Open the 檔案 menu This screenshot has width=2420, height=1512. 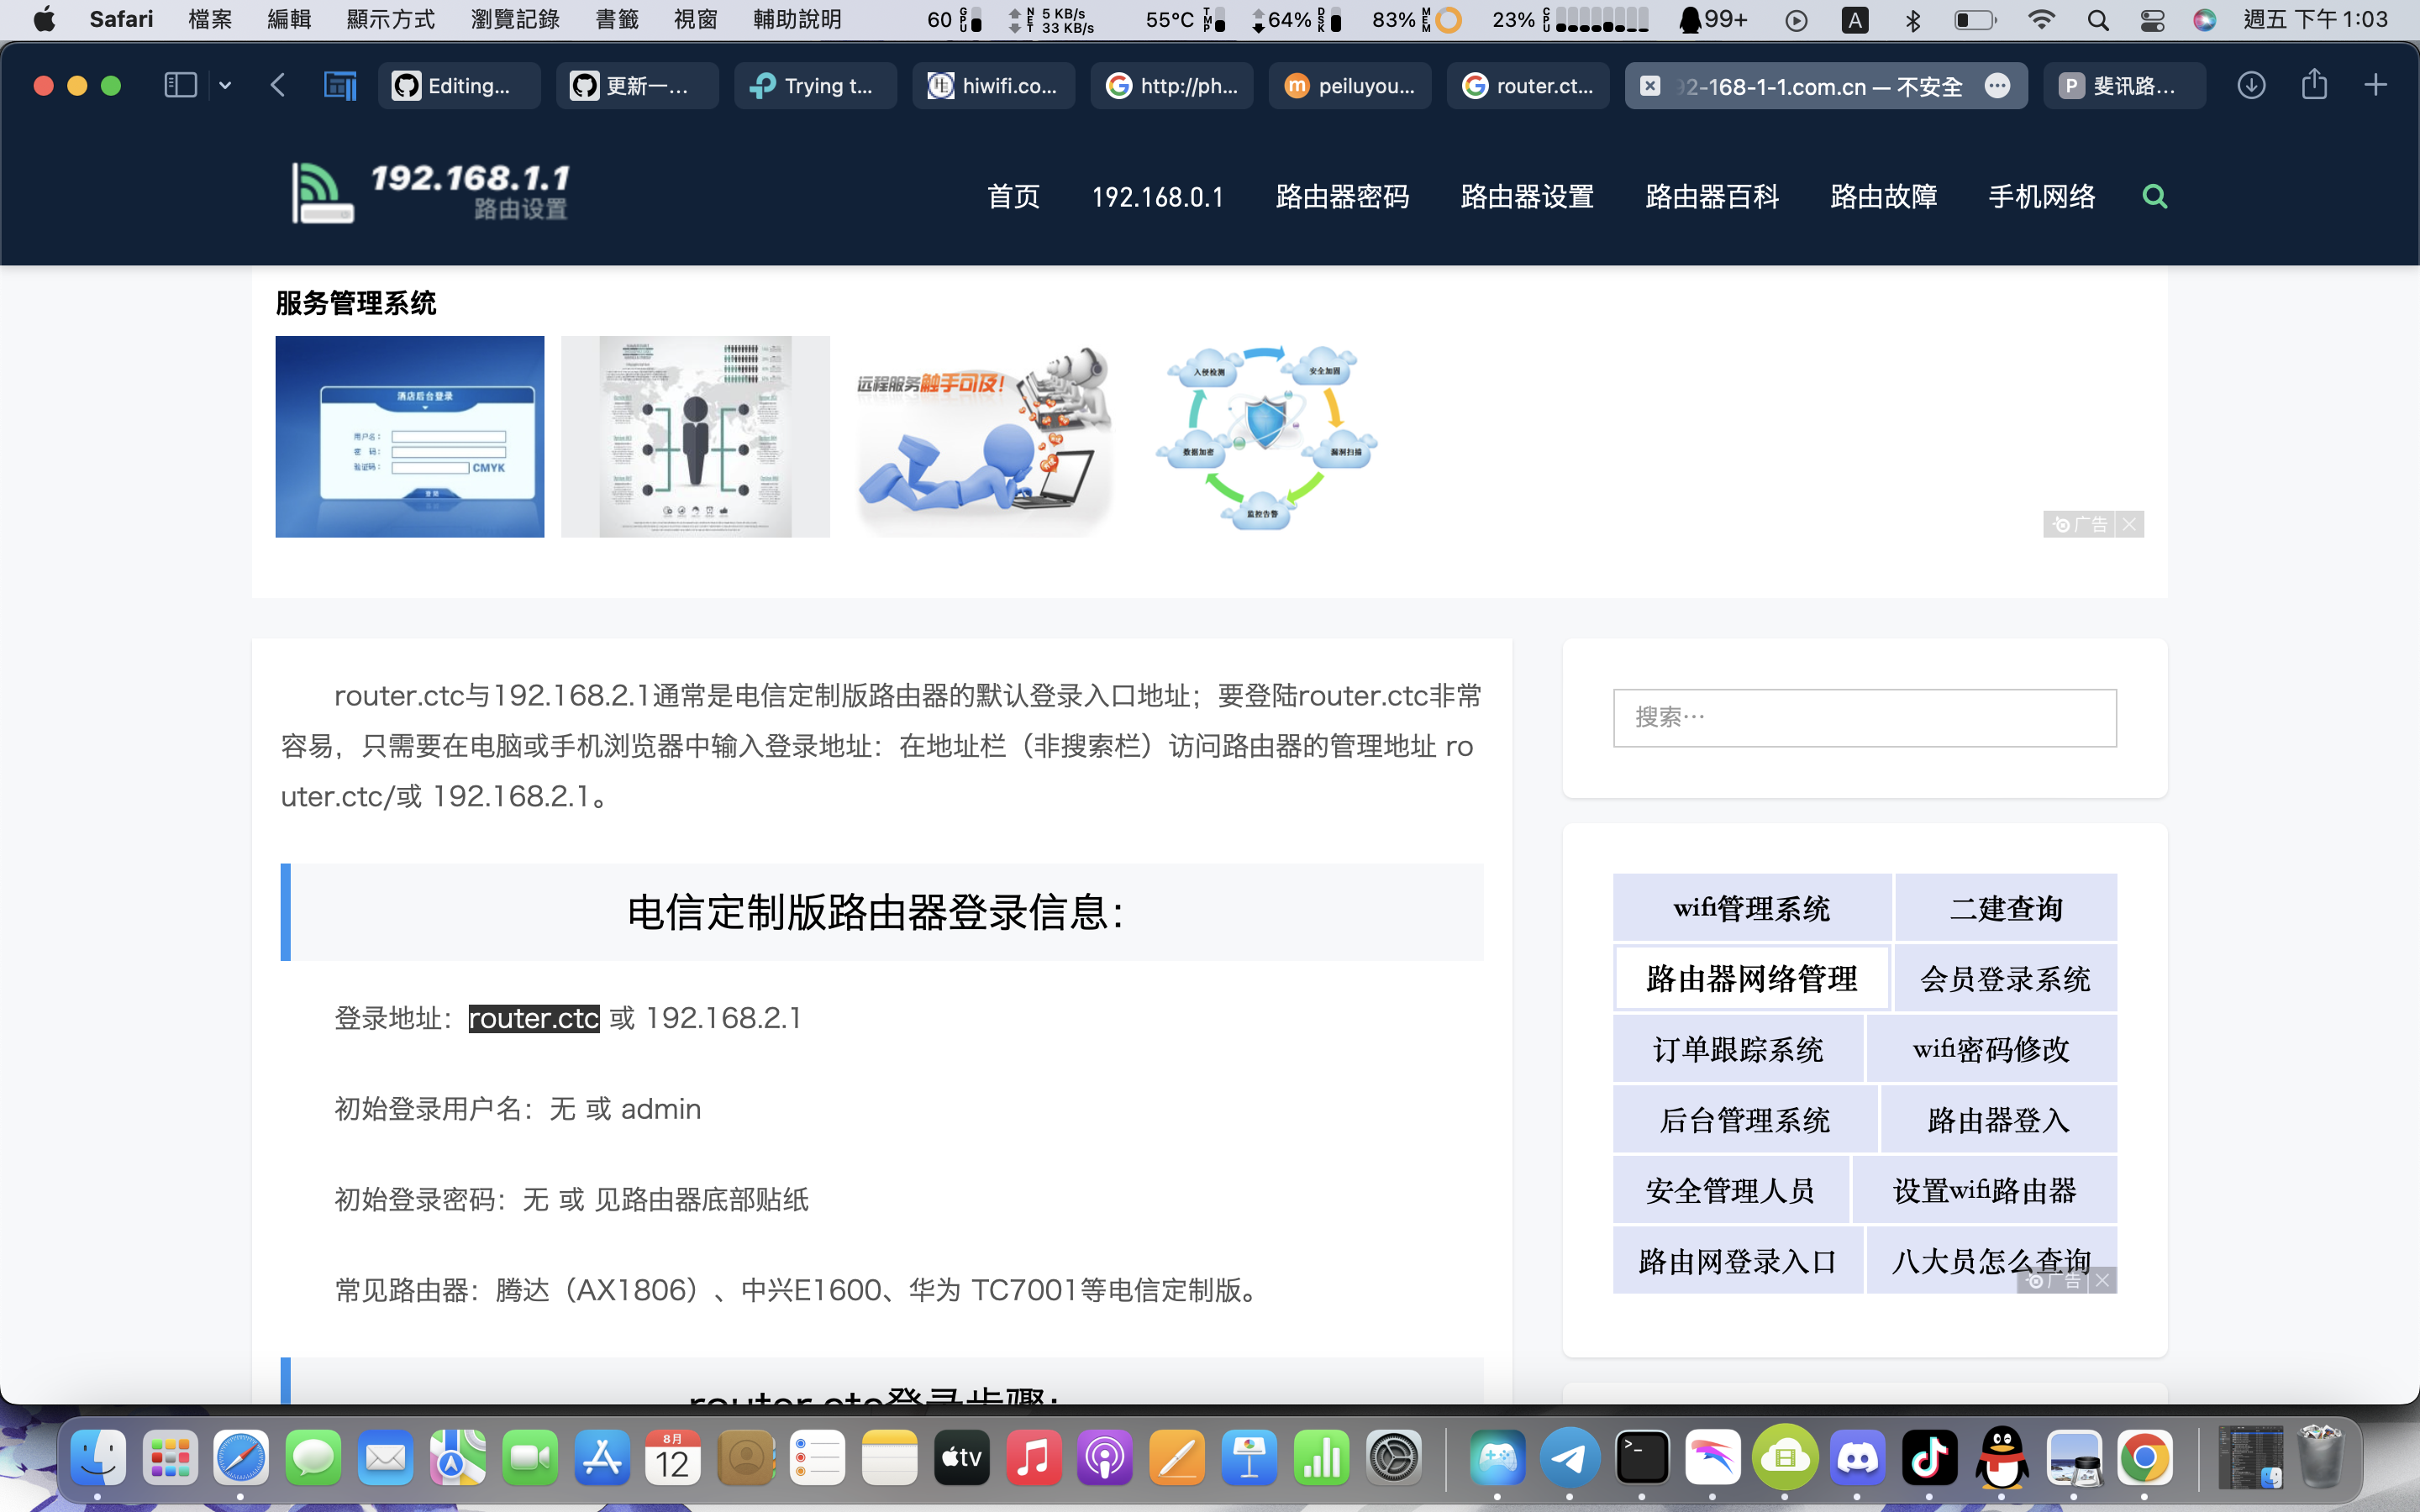tap(209, 19)
